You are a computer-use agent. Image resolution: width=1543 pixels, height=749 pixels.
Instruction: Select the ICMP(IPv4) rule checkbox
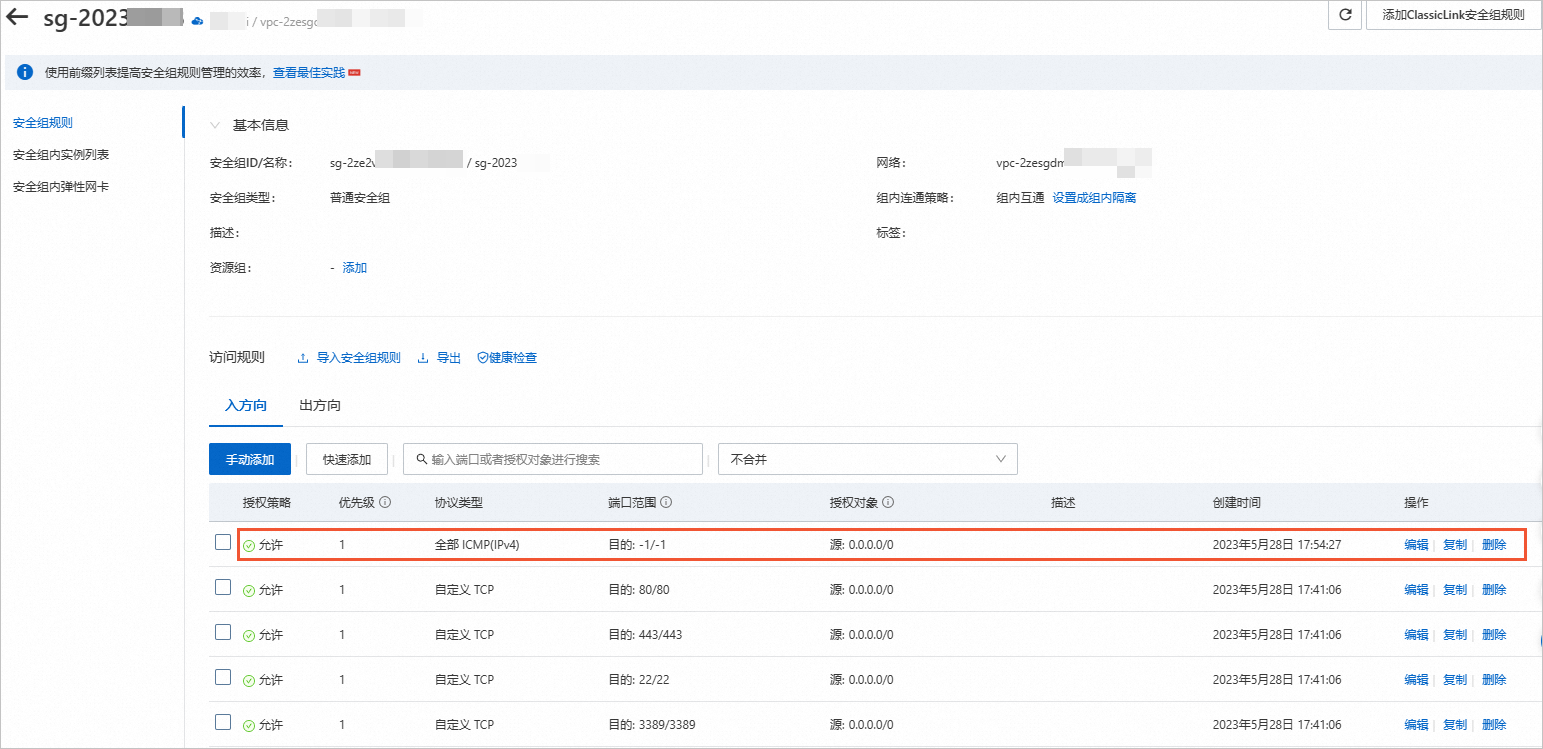tap(223, 543)
